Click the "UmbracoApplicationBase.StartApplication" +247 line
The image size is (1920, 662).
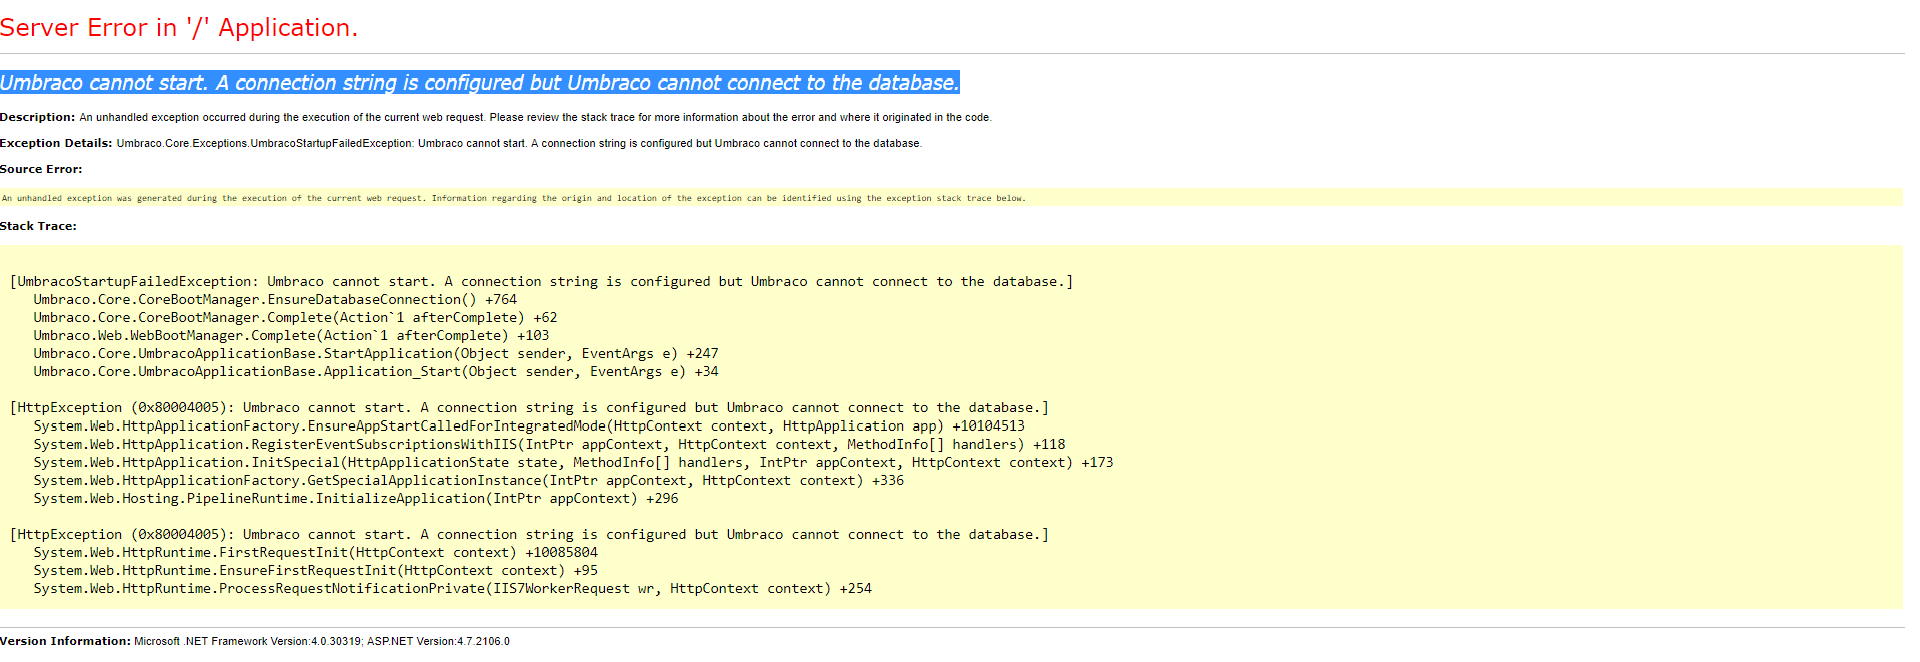point(376,354)
